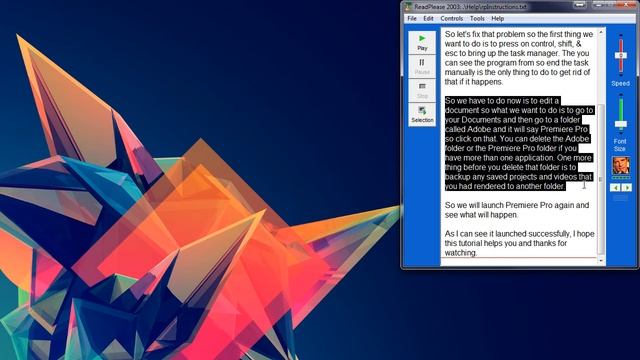Click the vertical scrollbar thumb in ReadPlease

[601, 179]
